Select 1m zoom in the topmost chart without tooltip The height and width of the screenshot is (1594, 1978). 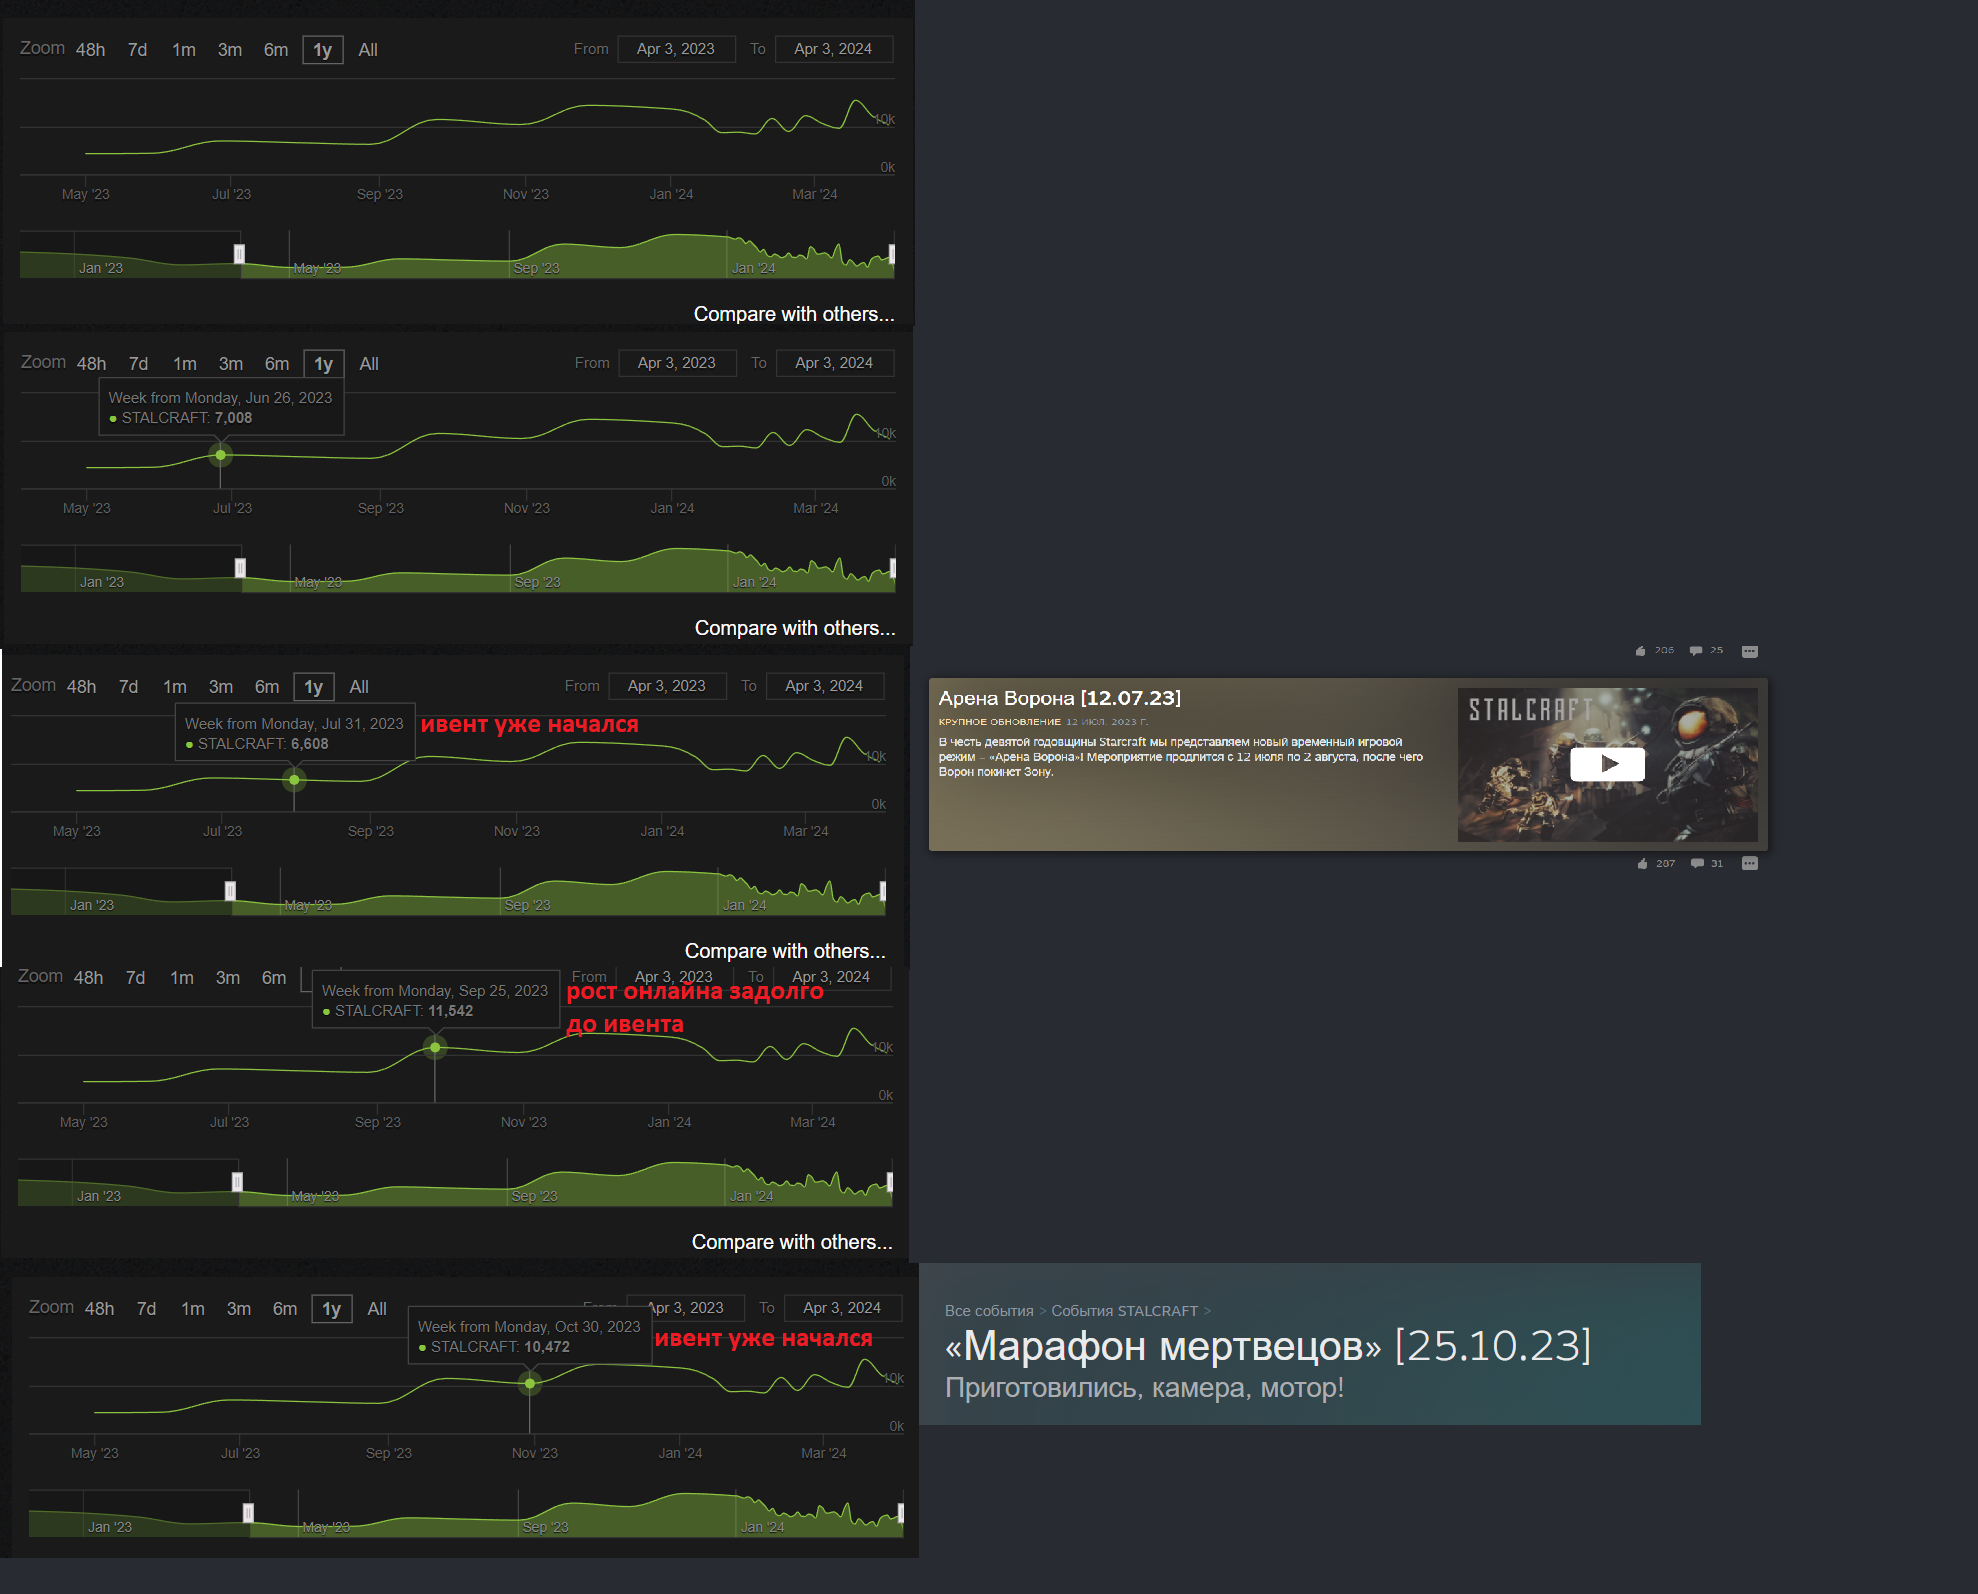pyautogui.click(x=183, y=50)
